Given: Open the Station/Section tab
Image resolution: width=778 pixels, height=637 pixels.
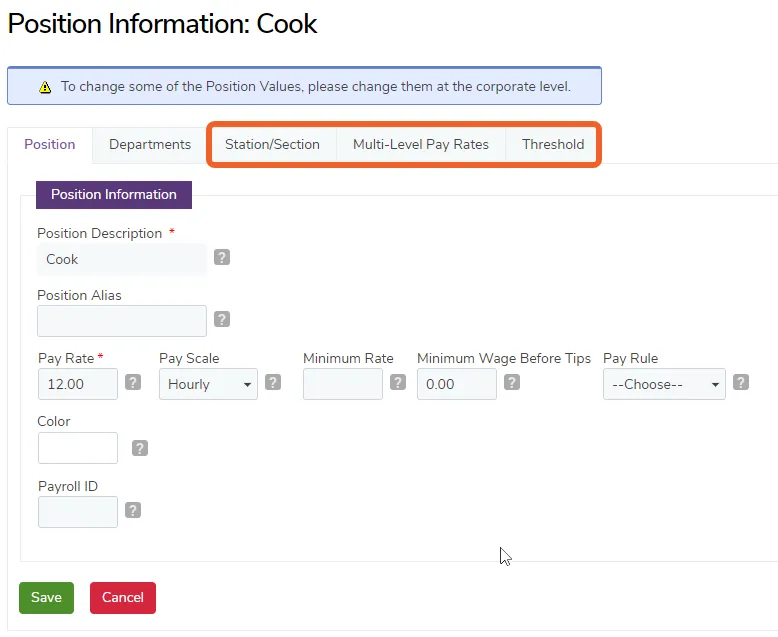Looking at the screenshot, I should 272,144.
